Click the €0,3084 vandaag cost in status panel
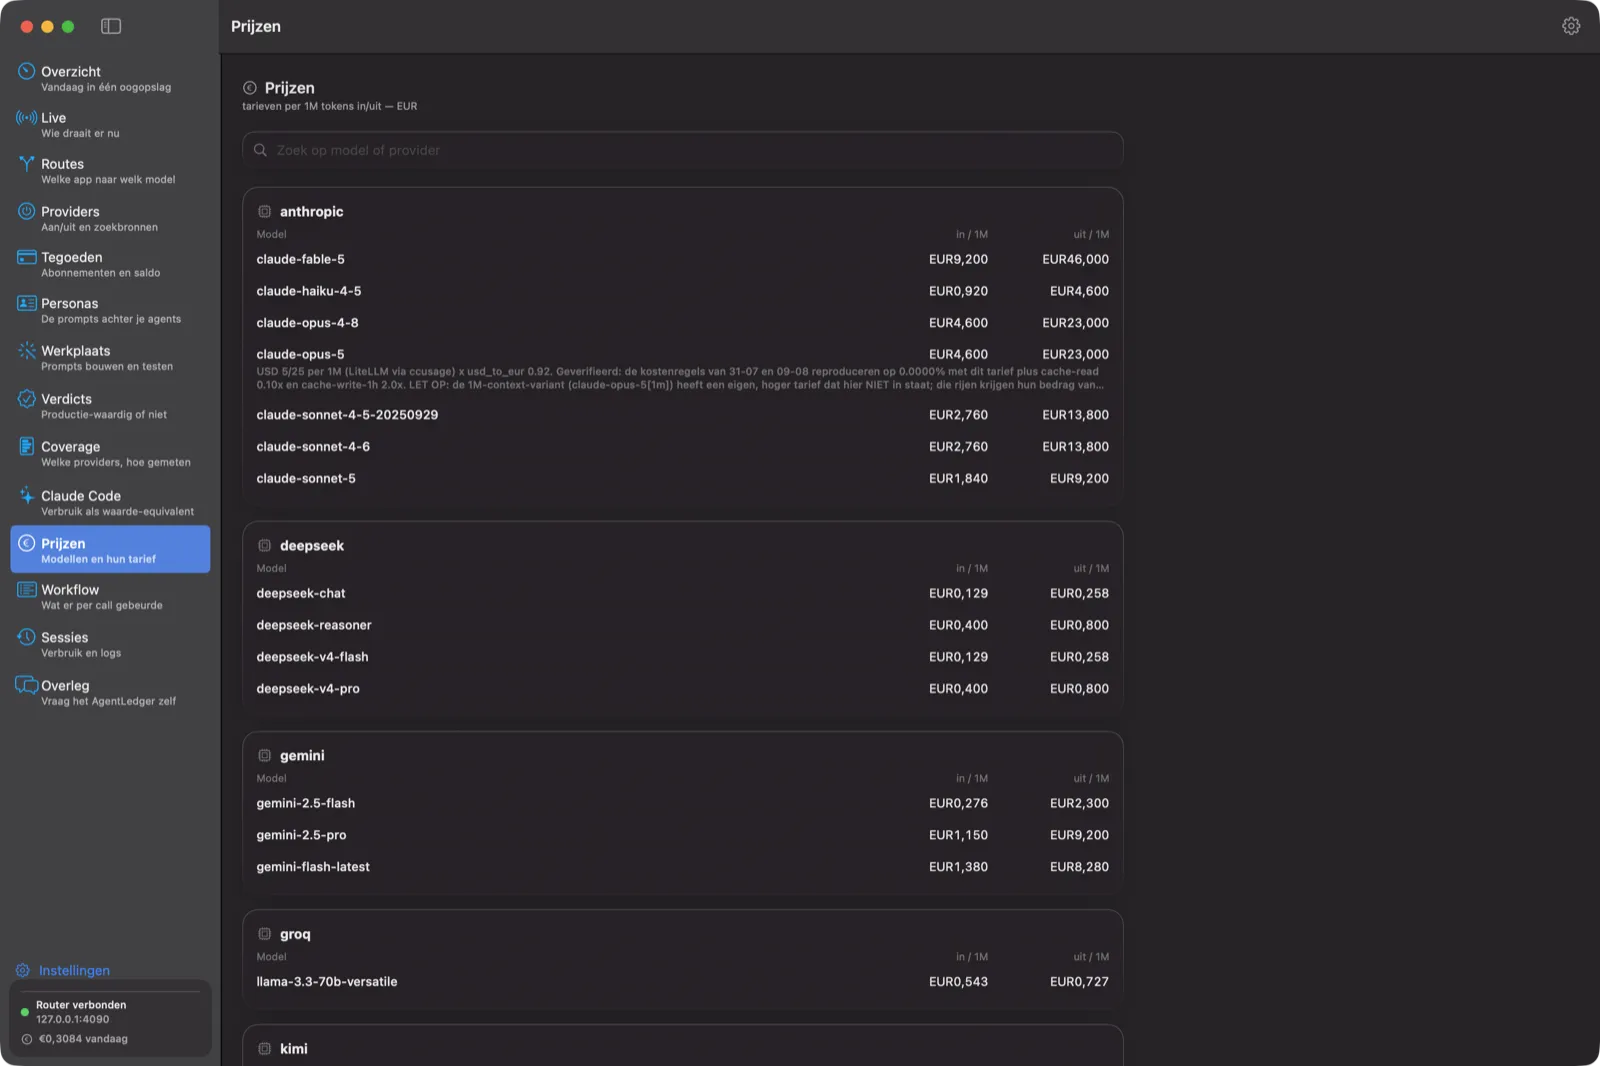 [83, 1039]
